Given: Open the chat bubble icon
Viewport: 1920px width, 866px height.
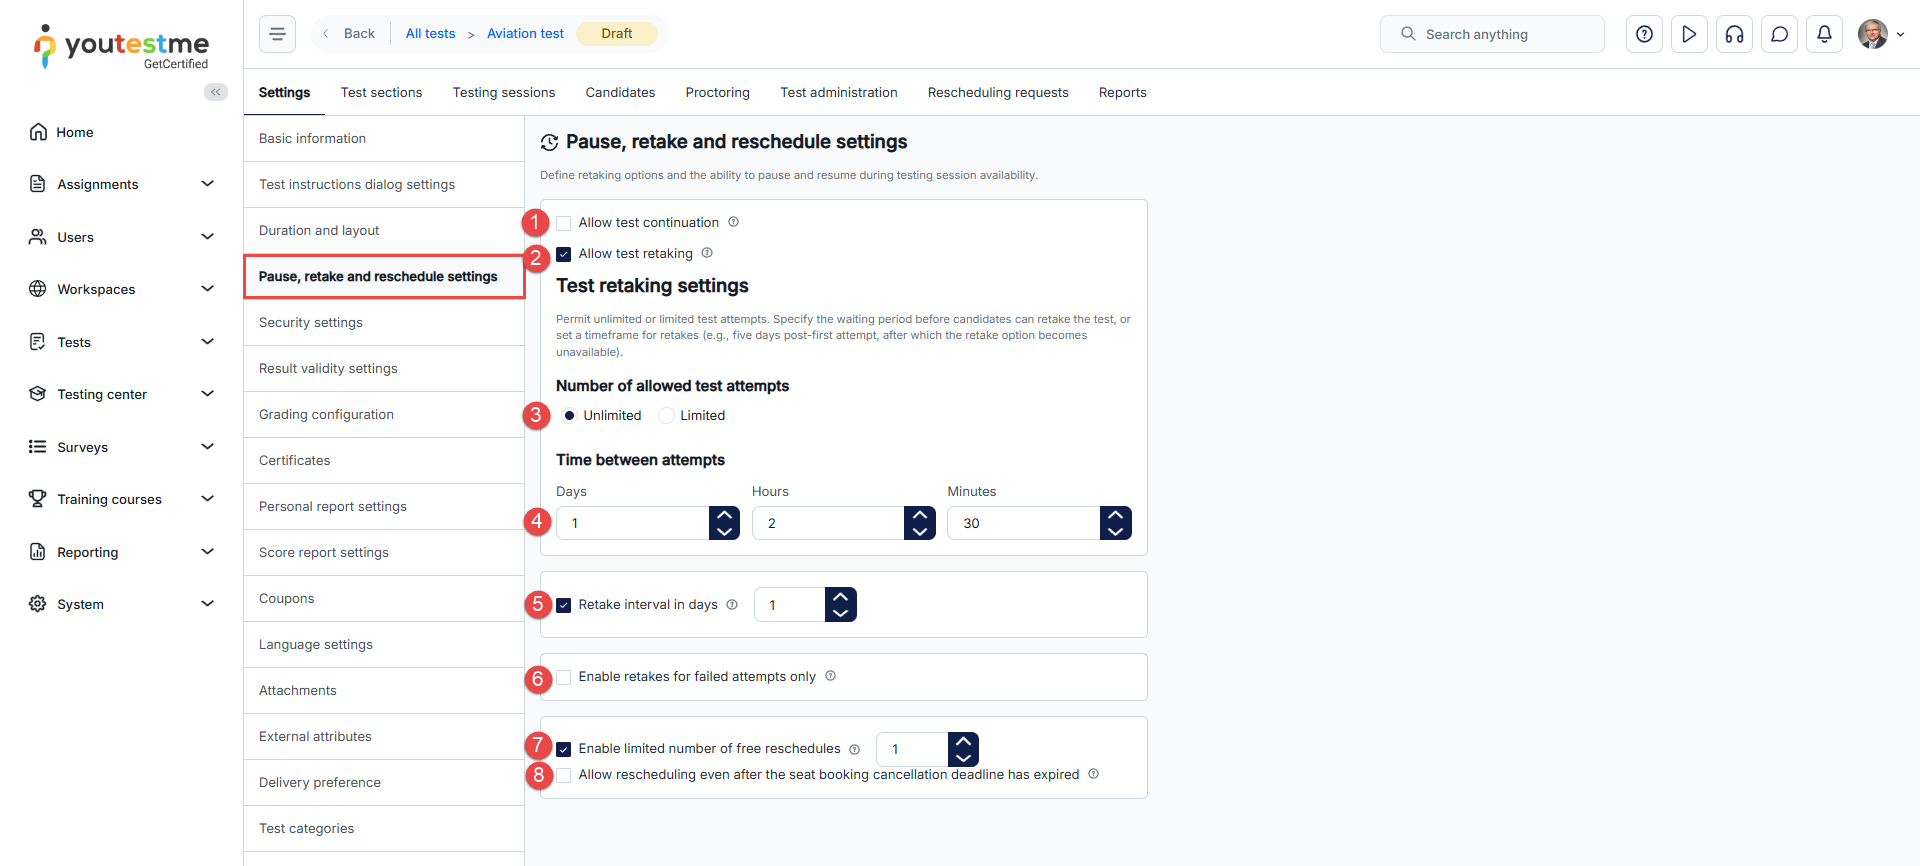Looking at the screenshot, I should (1779, 34).
